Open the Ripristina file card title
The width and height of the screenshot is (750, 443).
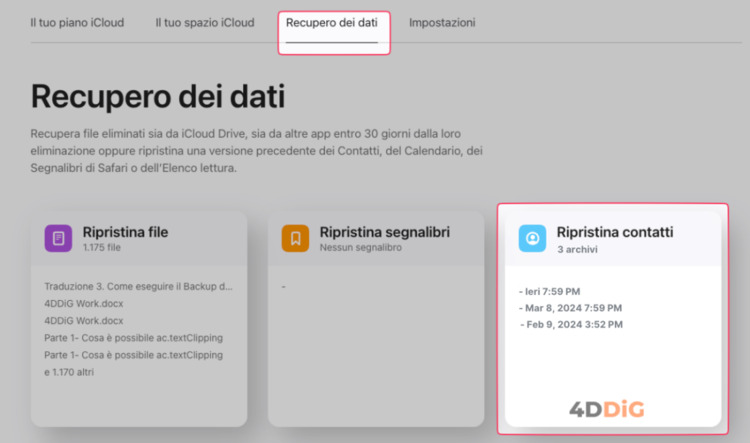point(125,232)
